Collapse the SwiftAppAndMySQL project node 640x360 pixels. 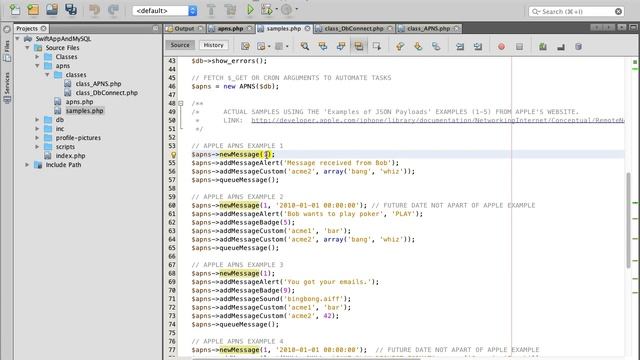tap(18, 39)
